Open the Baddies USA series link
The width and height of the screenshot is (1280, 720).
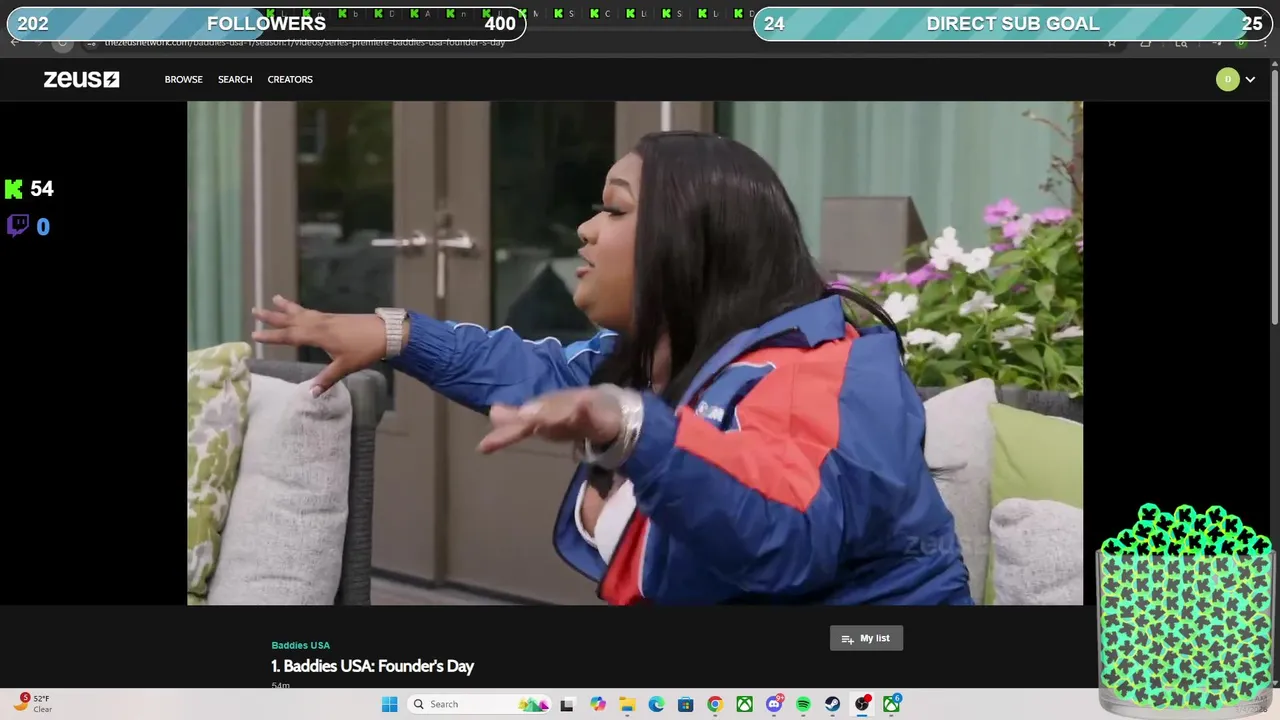pyautogui.click(x=300, y=645)
